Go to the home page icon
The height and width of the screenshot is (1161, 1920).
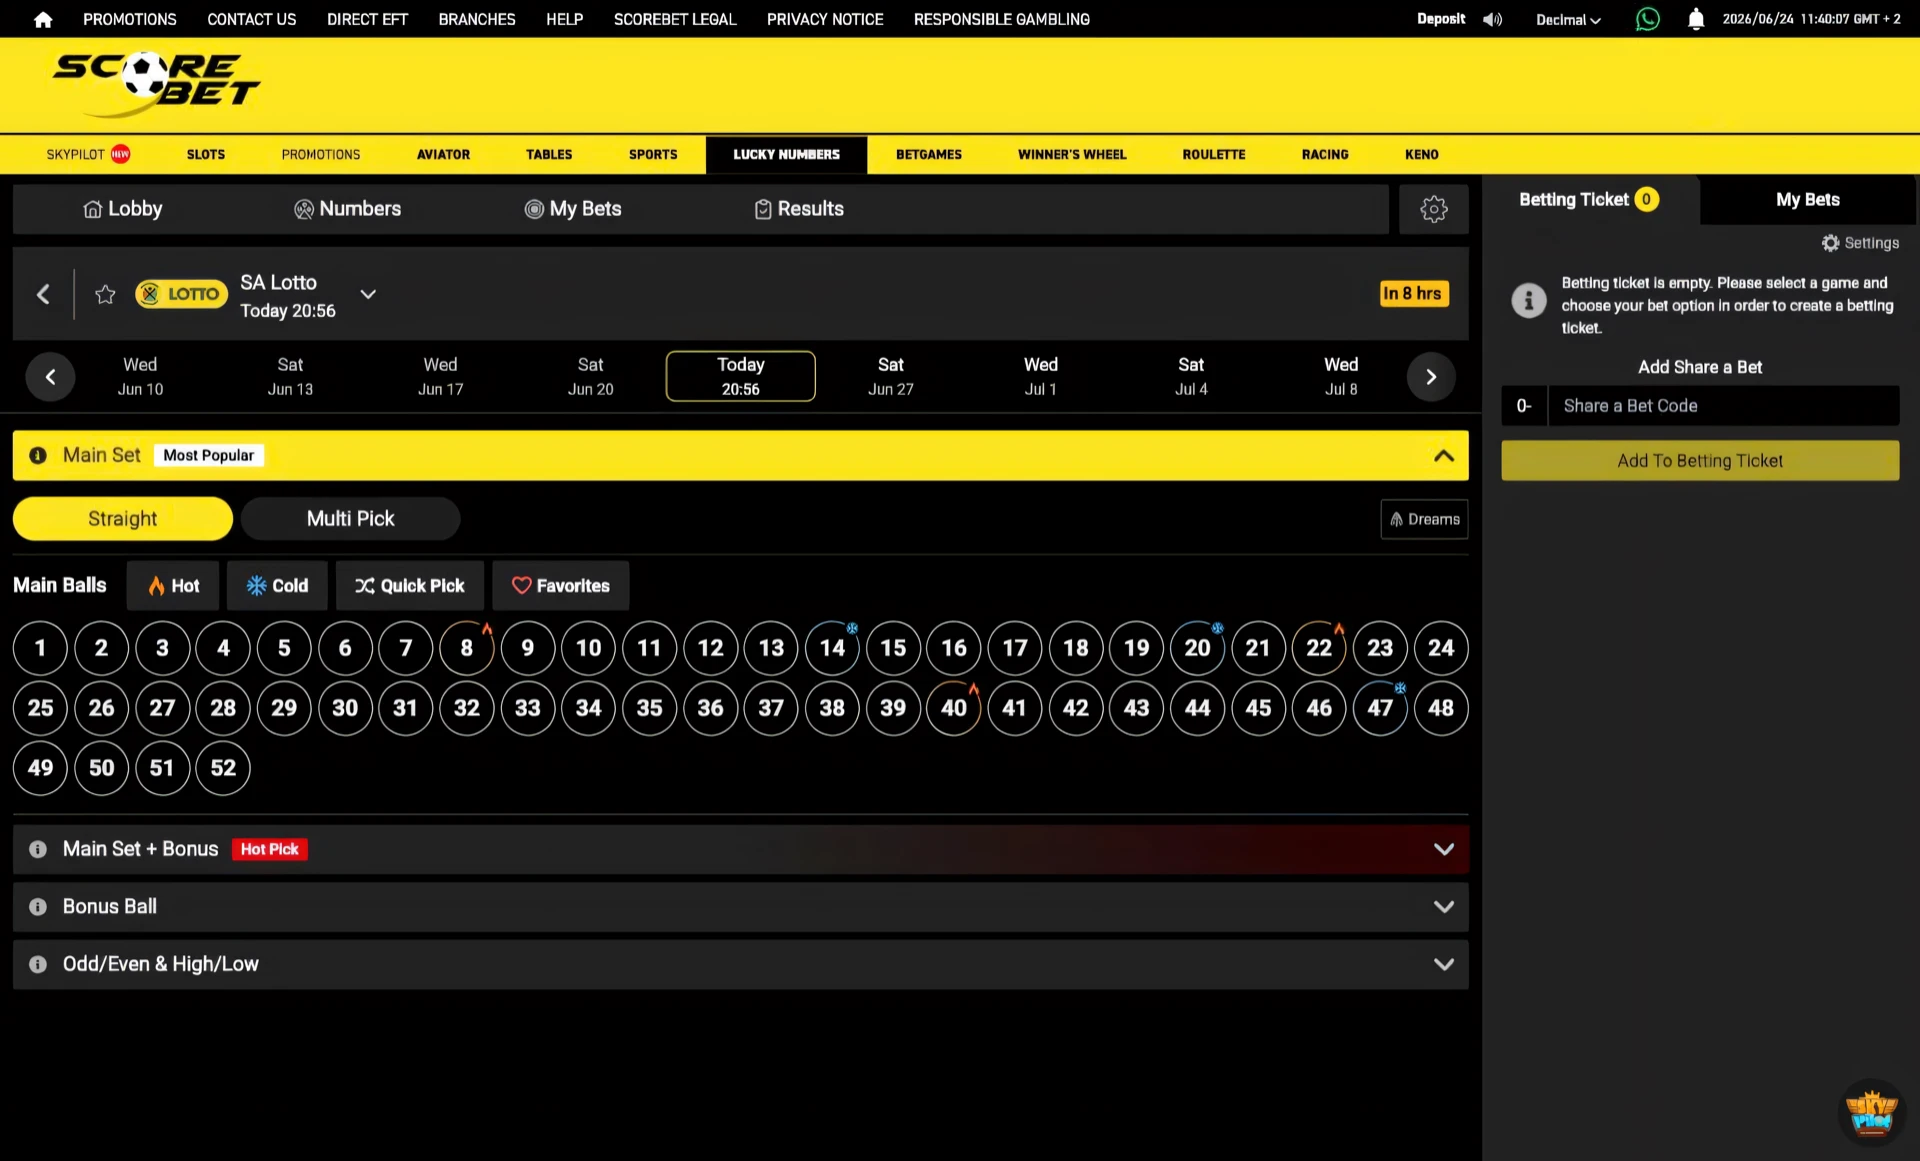pos(42,19)
